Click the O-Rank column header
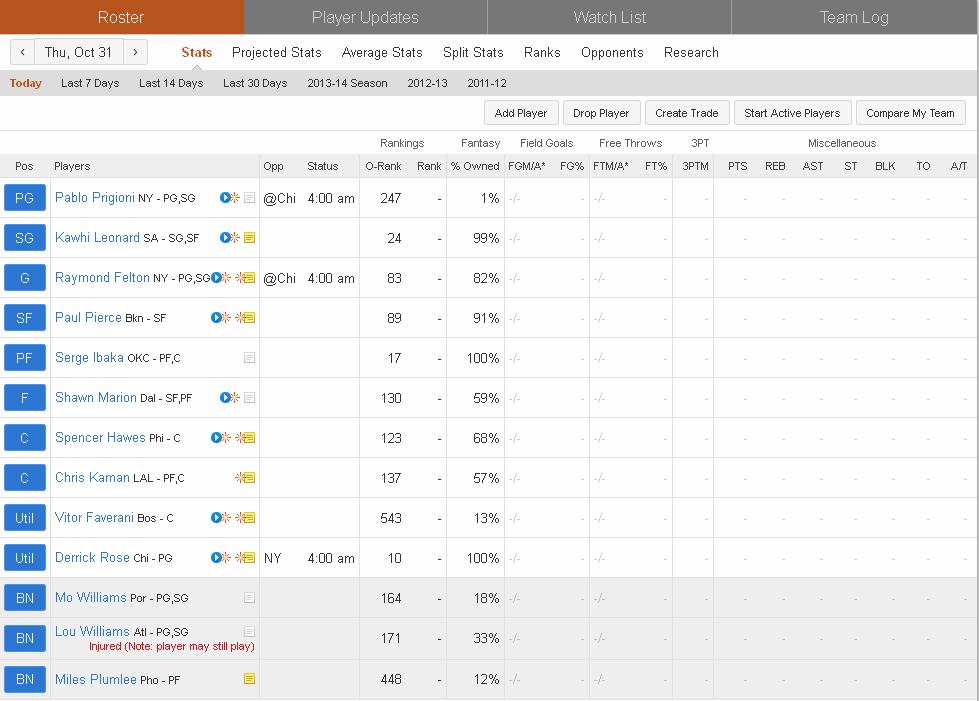Screen dimensions: 979x701 383,166
